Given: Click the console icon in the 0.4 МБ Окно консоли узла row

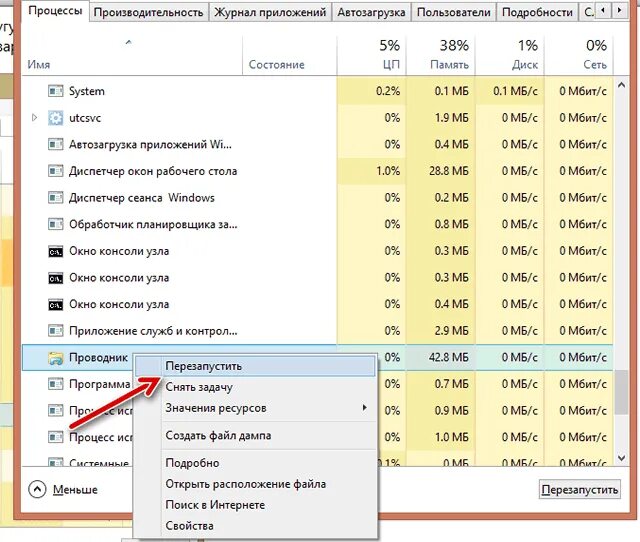Looking at the screenshot, I should pyautogui.click(x=56, y=304).
